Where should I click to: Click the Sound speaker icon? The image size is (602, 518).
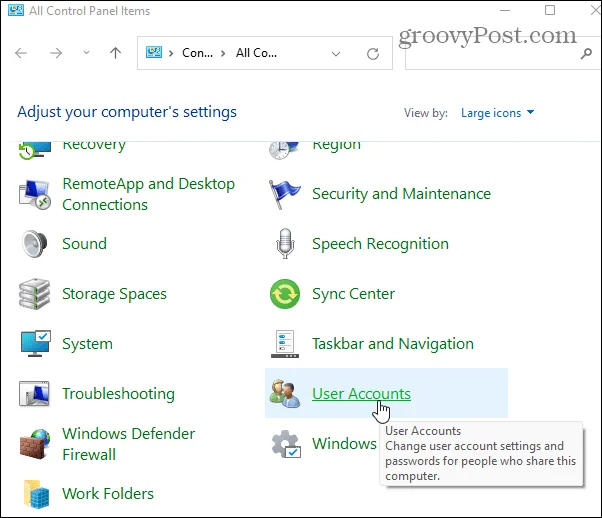click(35, 244)
